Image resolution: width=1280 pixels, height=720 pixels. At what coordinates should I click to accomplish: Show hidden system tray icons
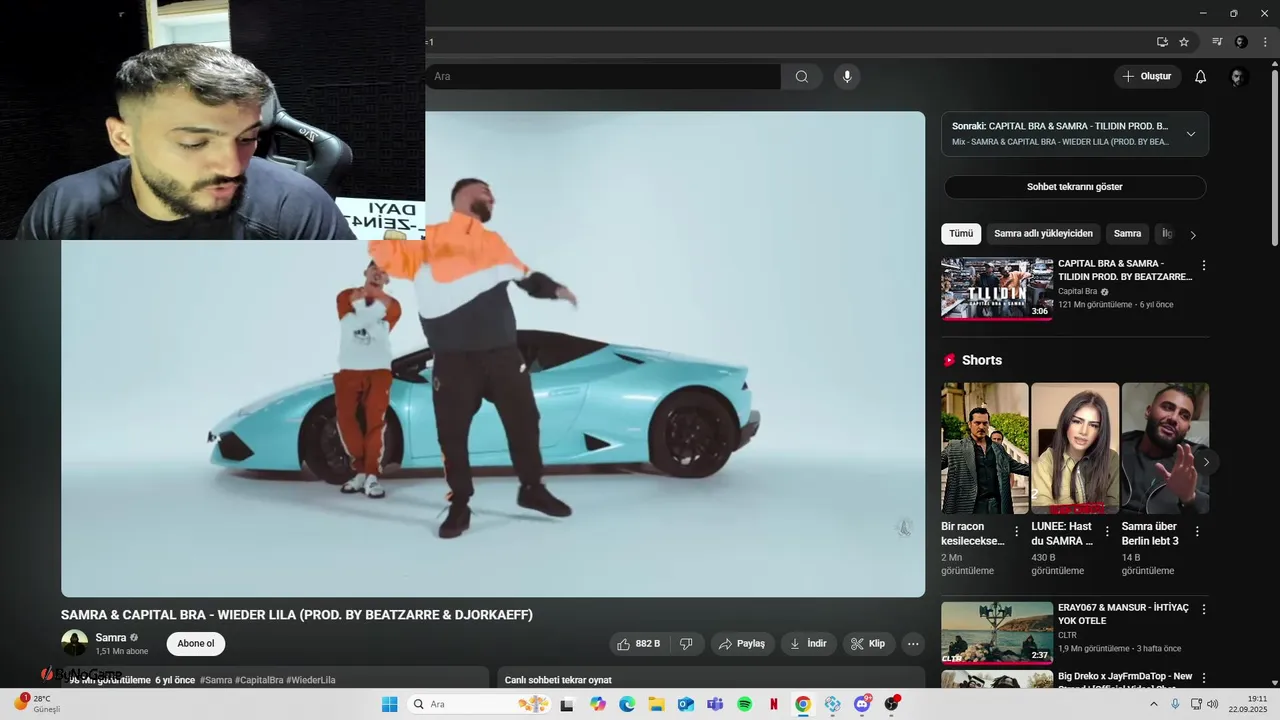pyautogui.click(x=1153, y=704)
